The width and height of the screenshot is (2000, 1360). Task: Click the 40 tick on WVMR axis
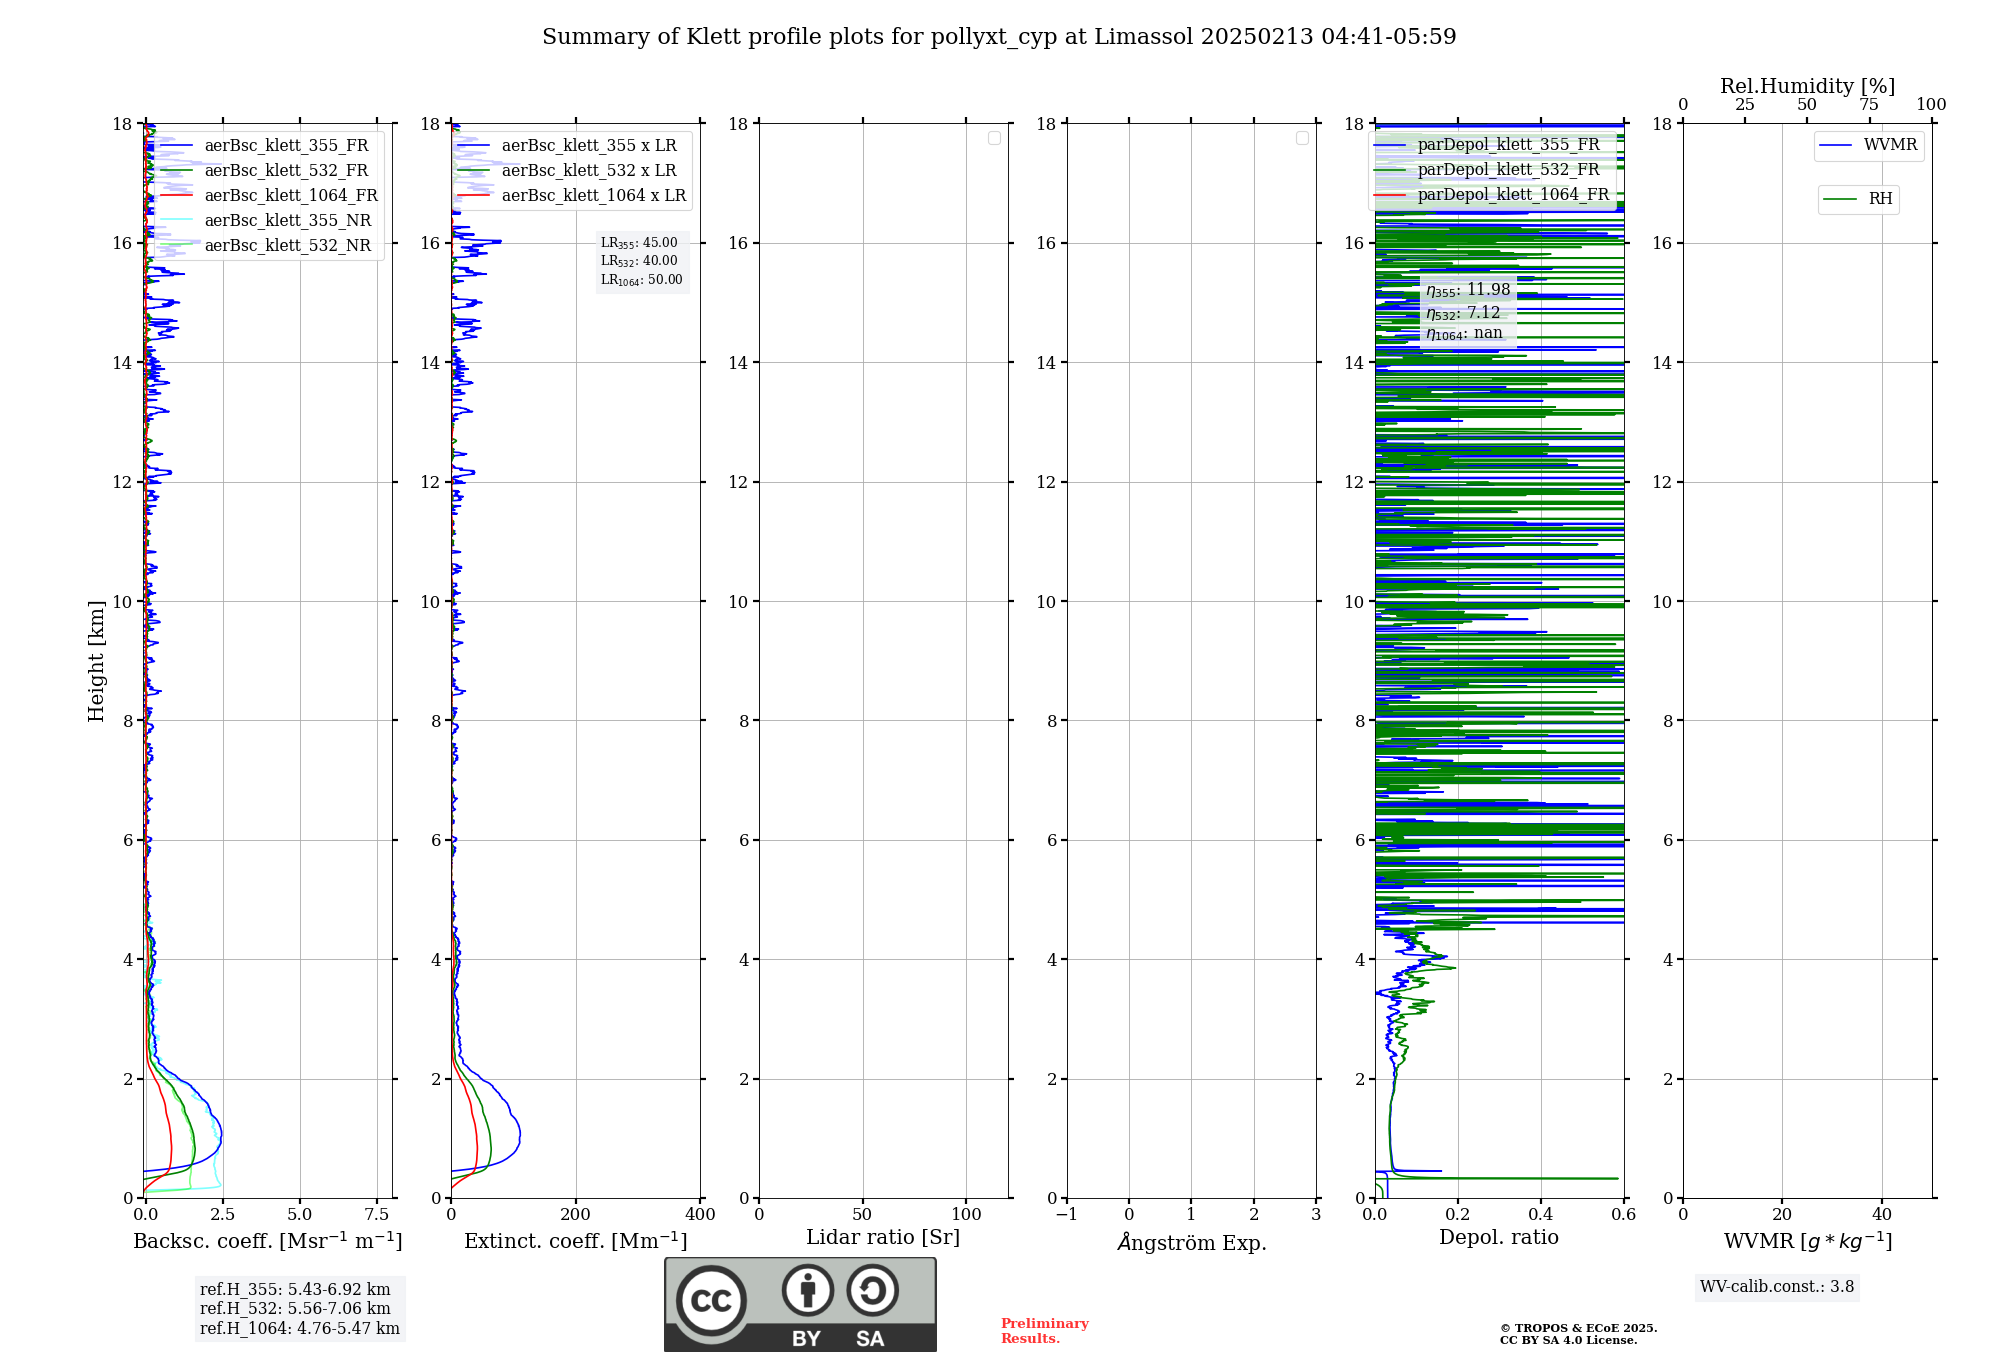(1882, 1215)
